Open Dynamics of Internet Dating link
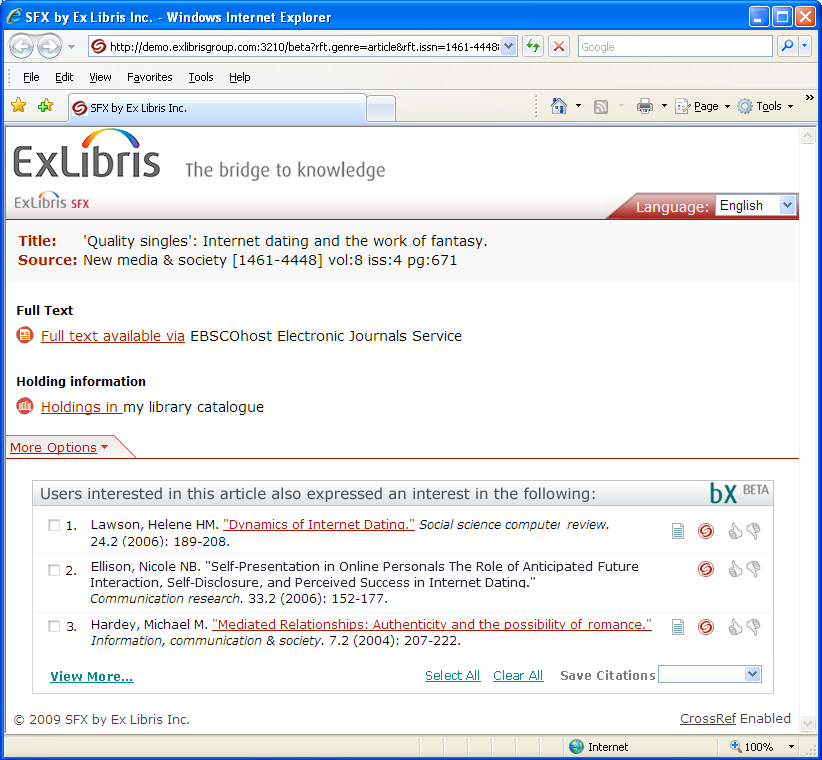The height and width of the screenshot is (760, 822). point(319,525)
